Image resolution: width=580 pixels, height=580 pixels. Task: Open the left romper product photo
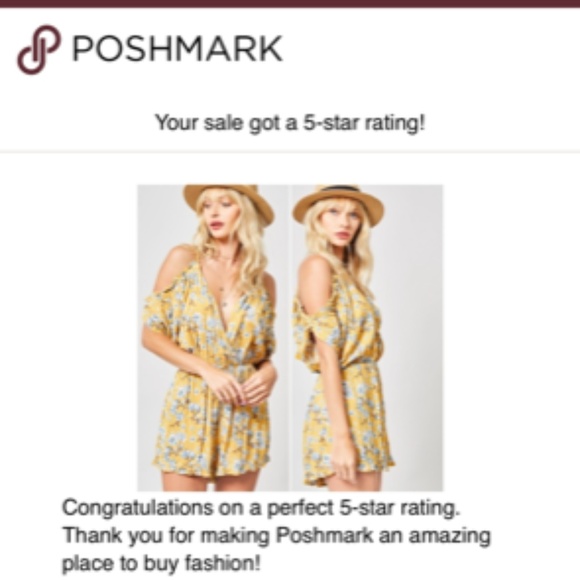(x=213, y=338)
